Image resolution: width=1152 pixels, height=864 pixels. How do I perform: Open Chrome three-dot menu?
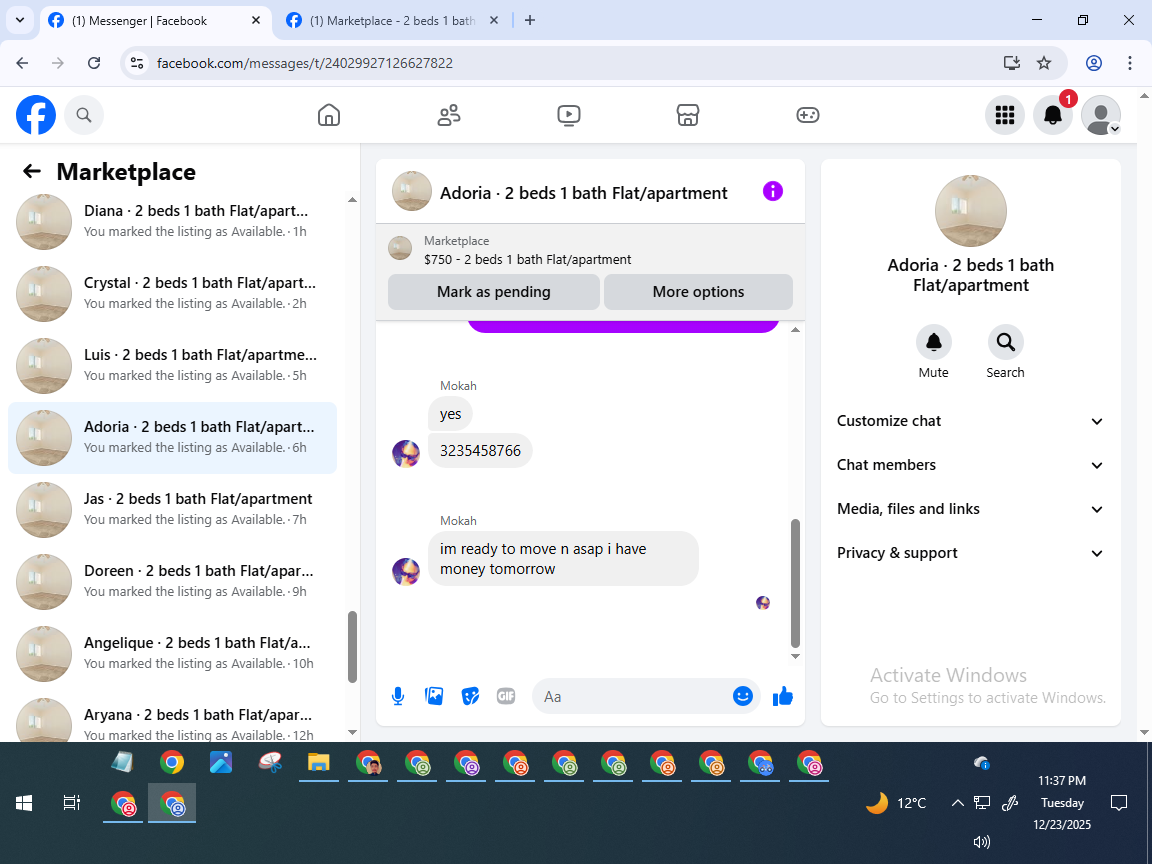tap(1130, 63)
